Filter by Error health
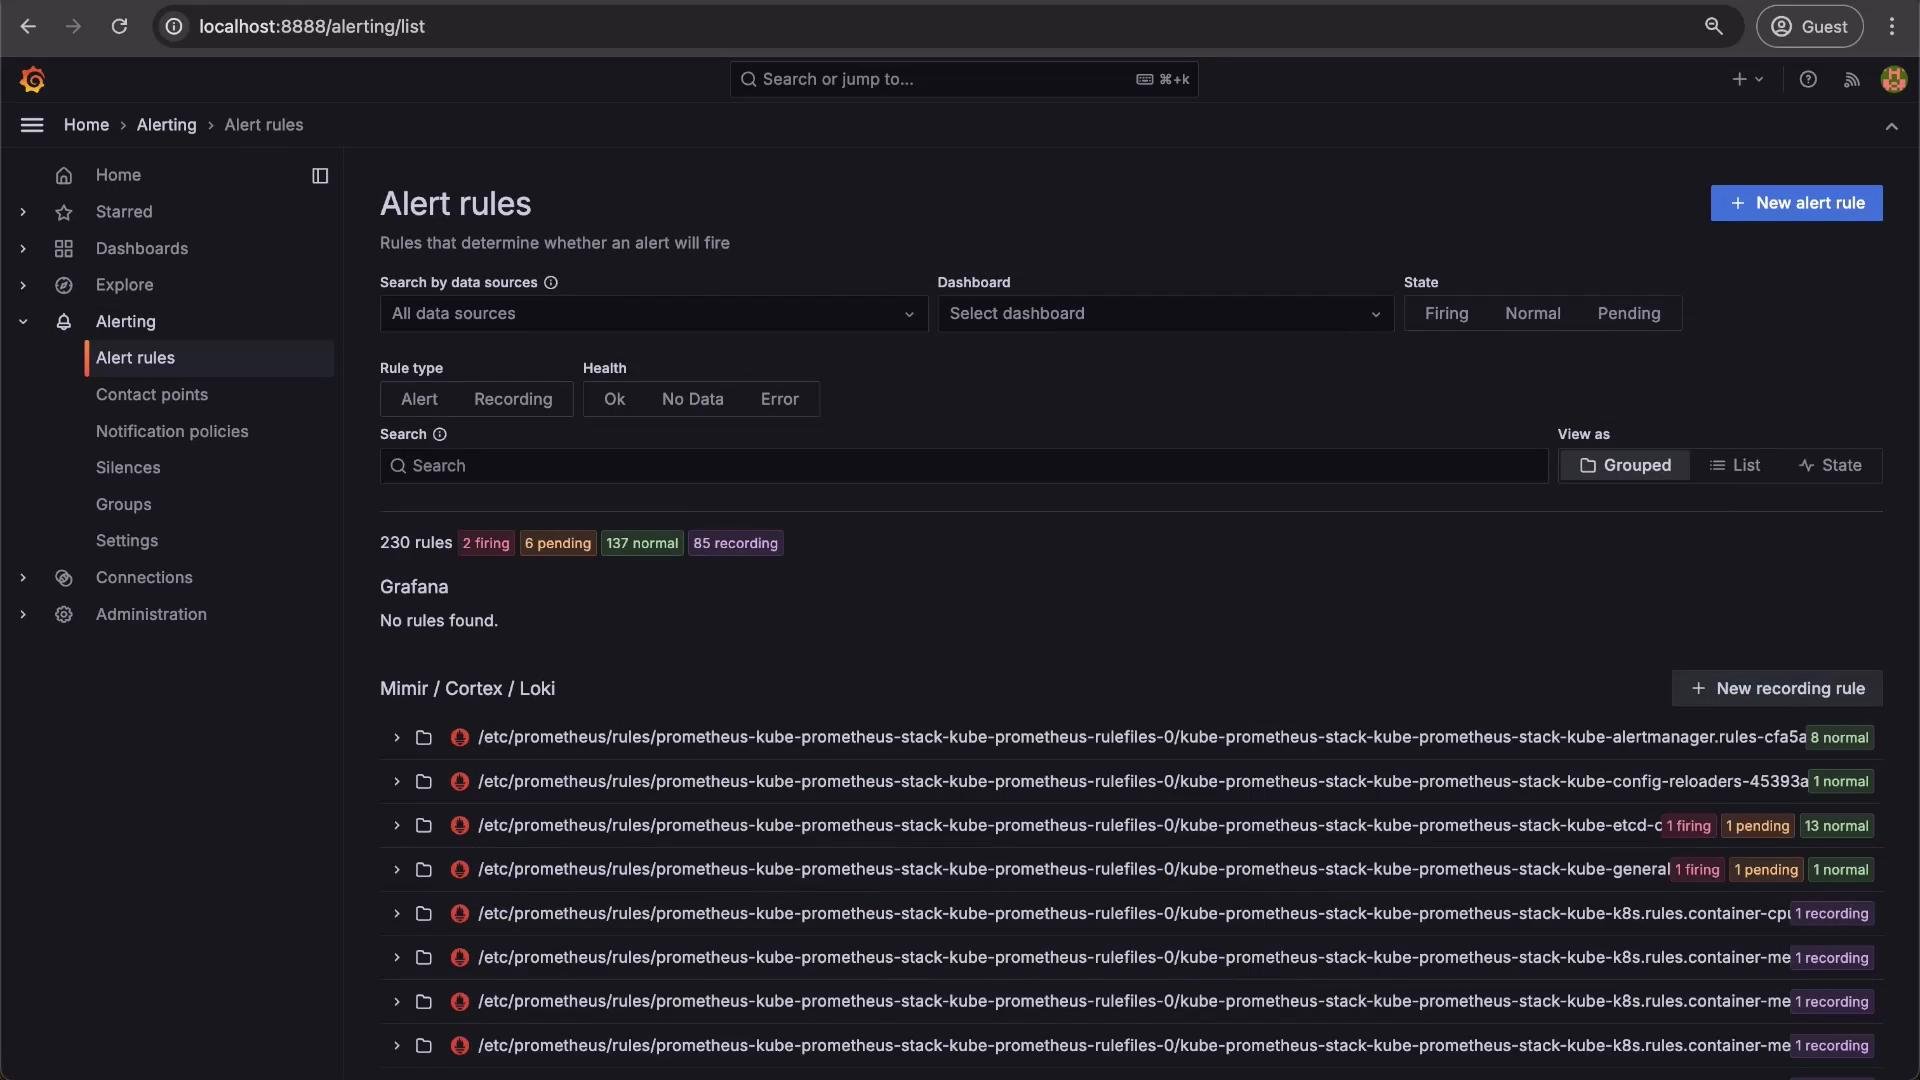This screenshot has width=1920, height=1080. pos(779,399)
